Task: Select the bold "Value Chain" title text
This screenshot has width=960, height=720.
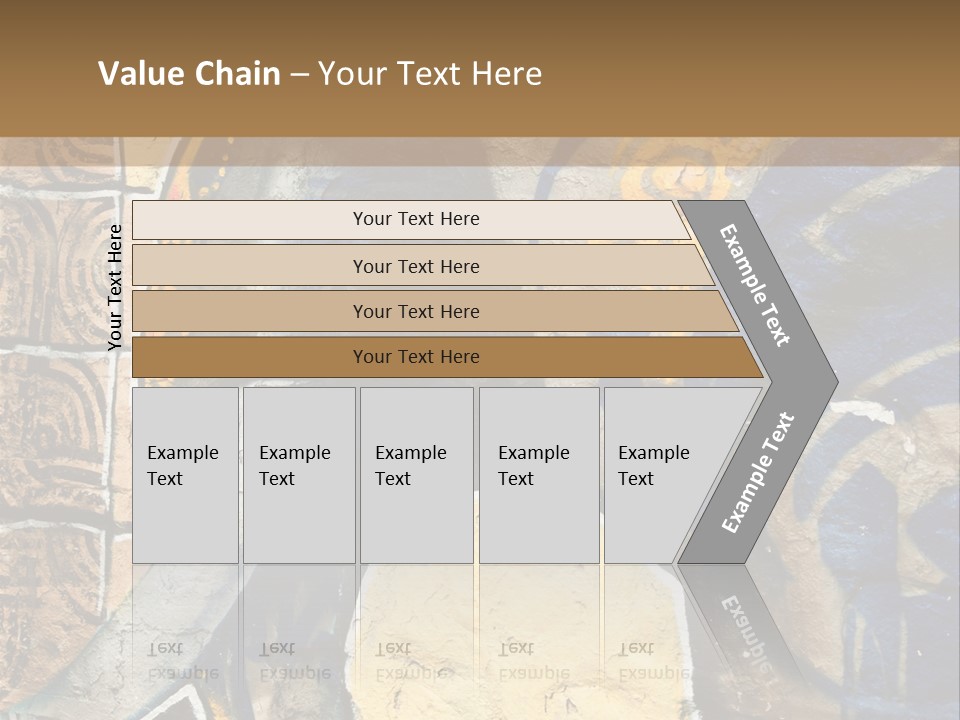Action: click(x=189, y=74)
